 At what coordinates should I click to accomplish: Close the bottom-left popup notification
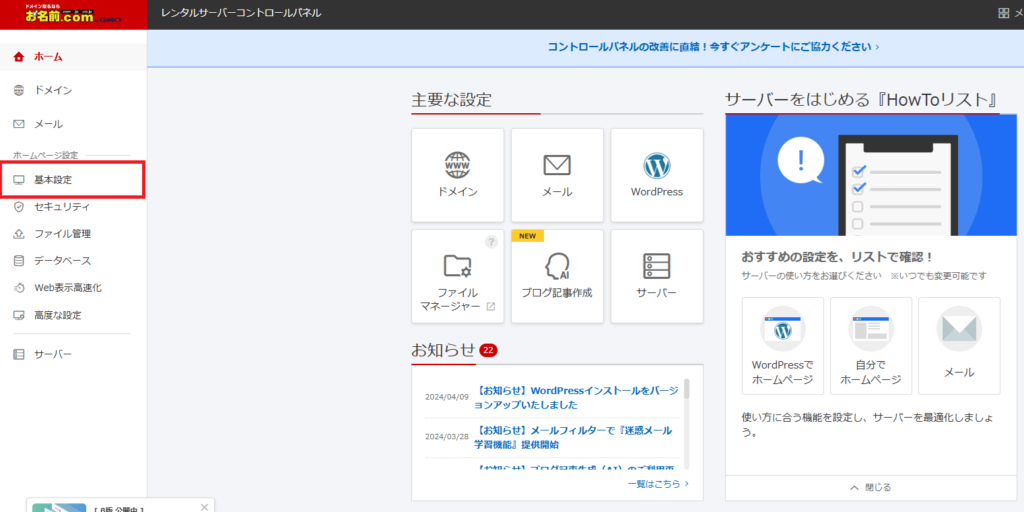point(204,506)
